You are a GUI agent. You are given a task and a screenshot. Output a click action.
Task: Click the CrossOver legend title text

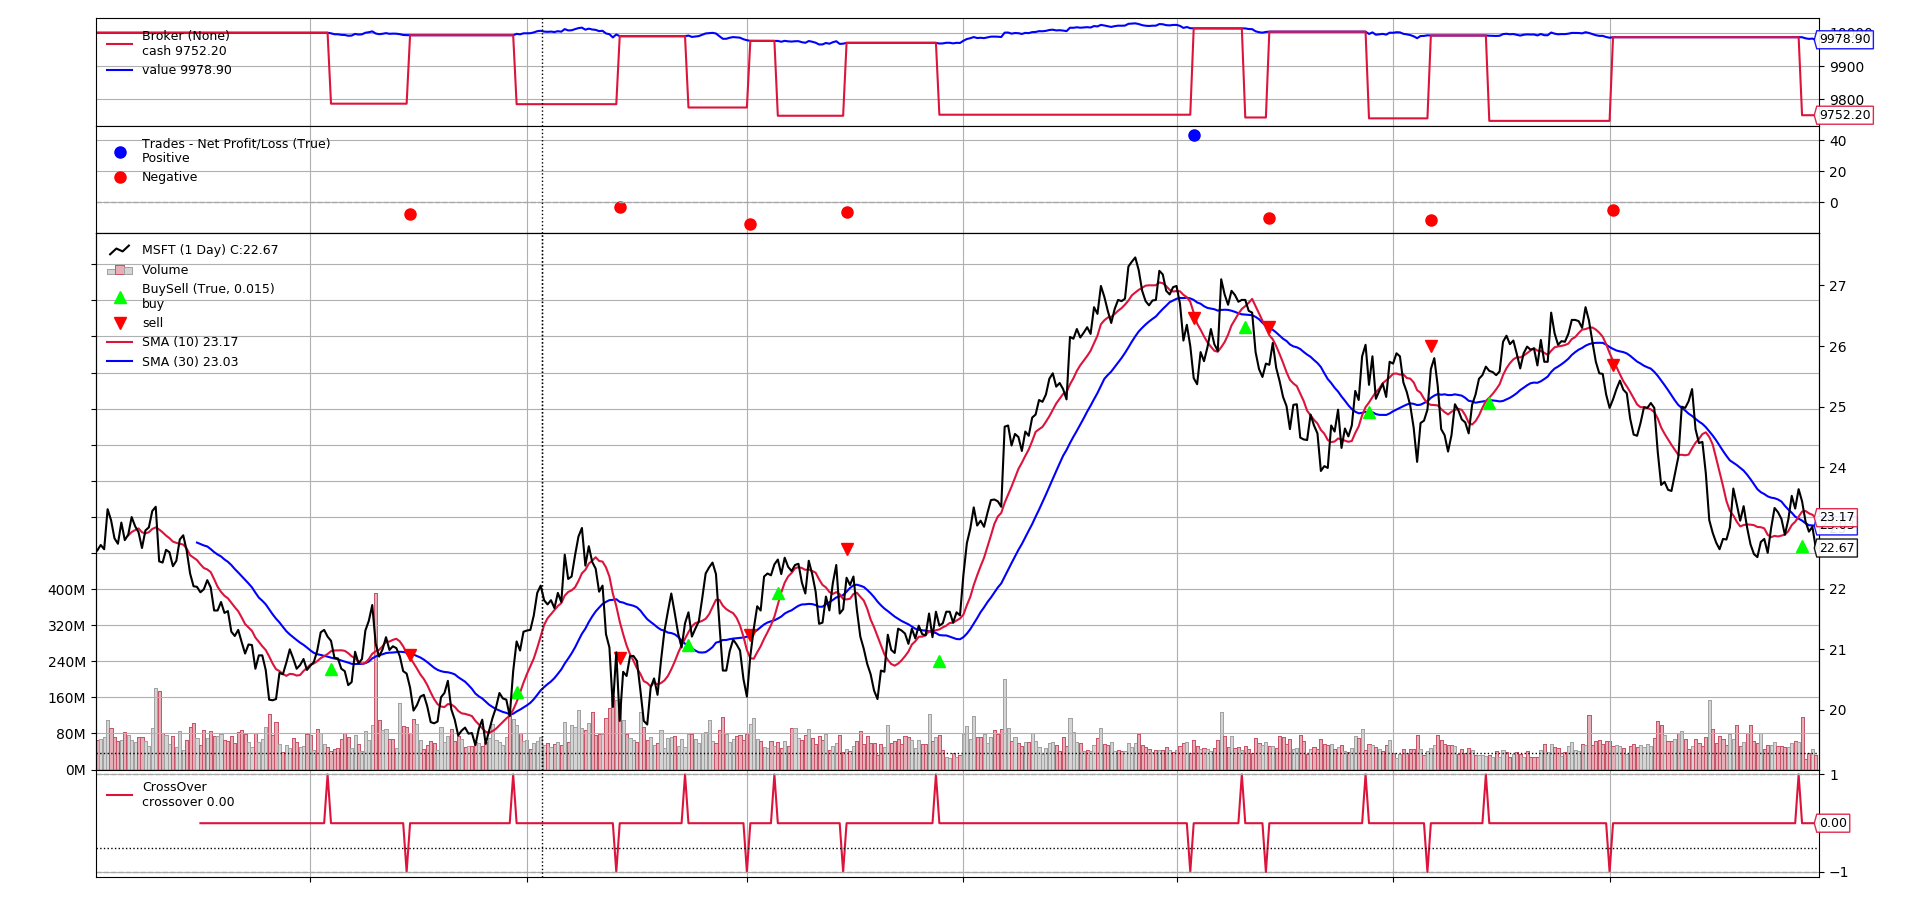(174, 787)
